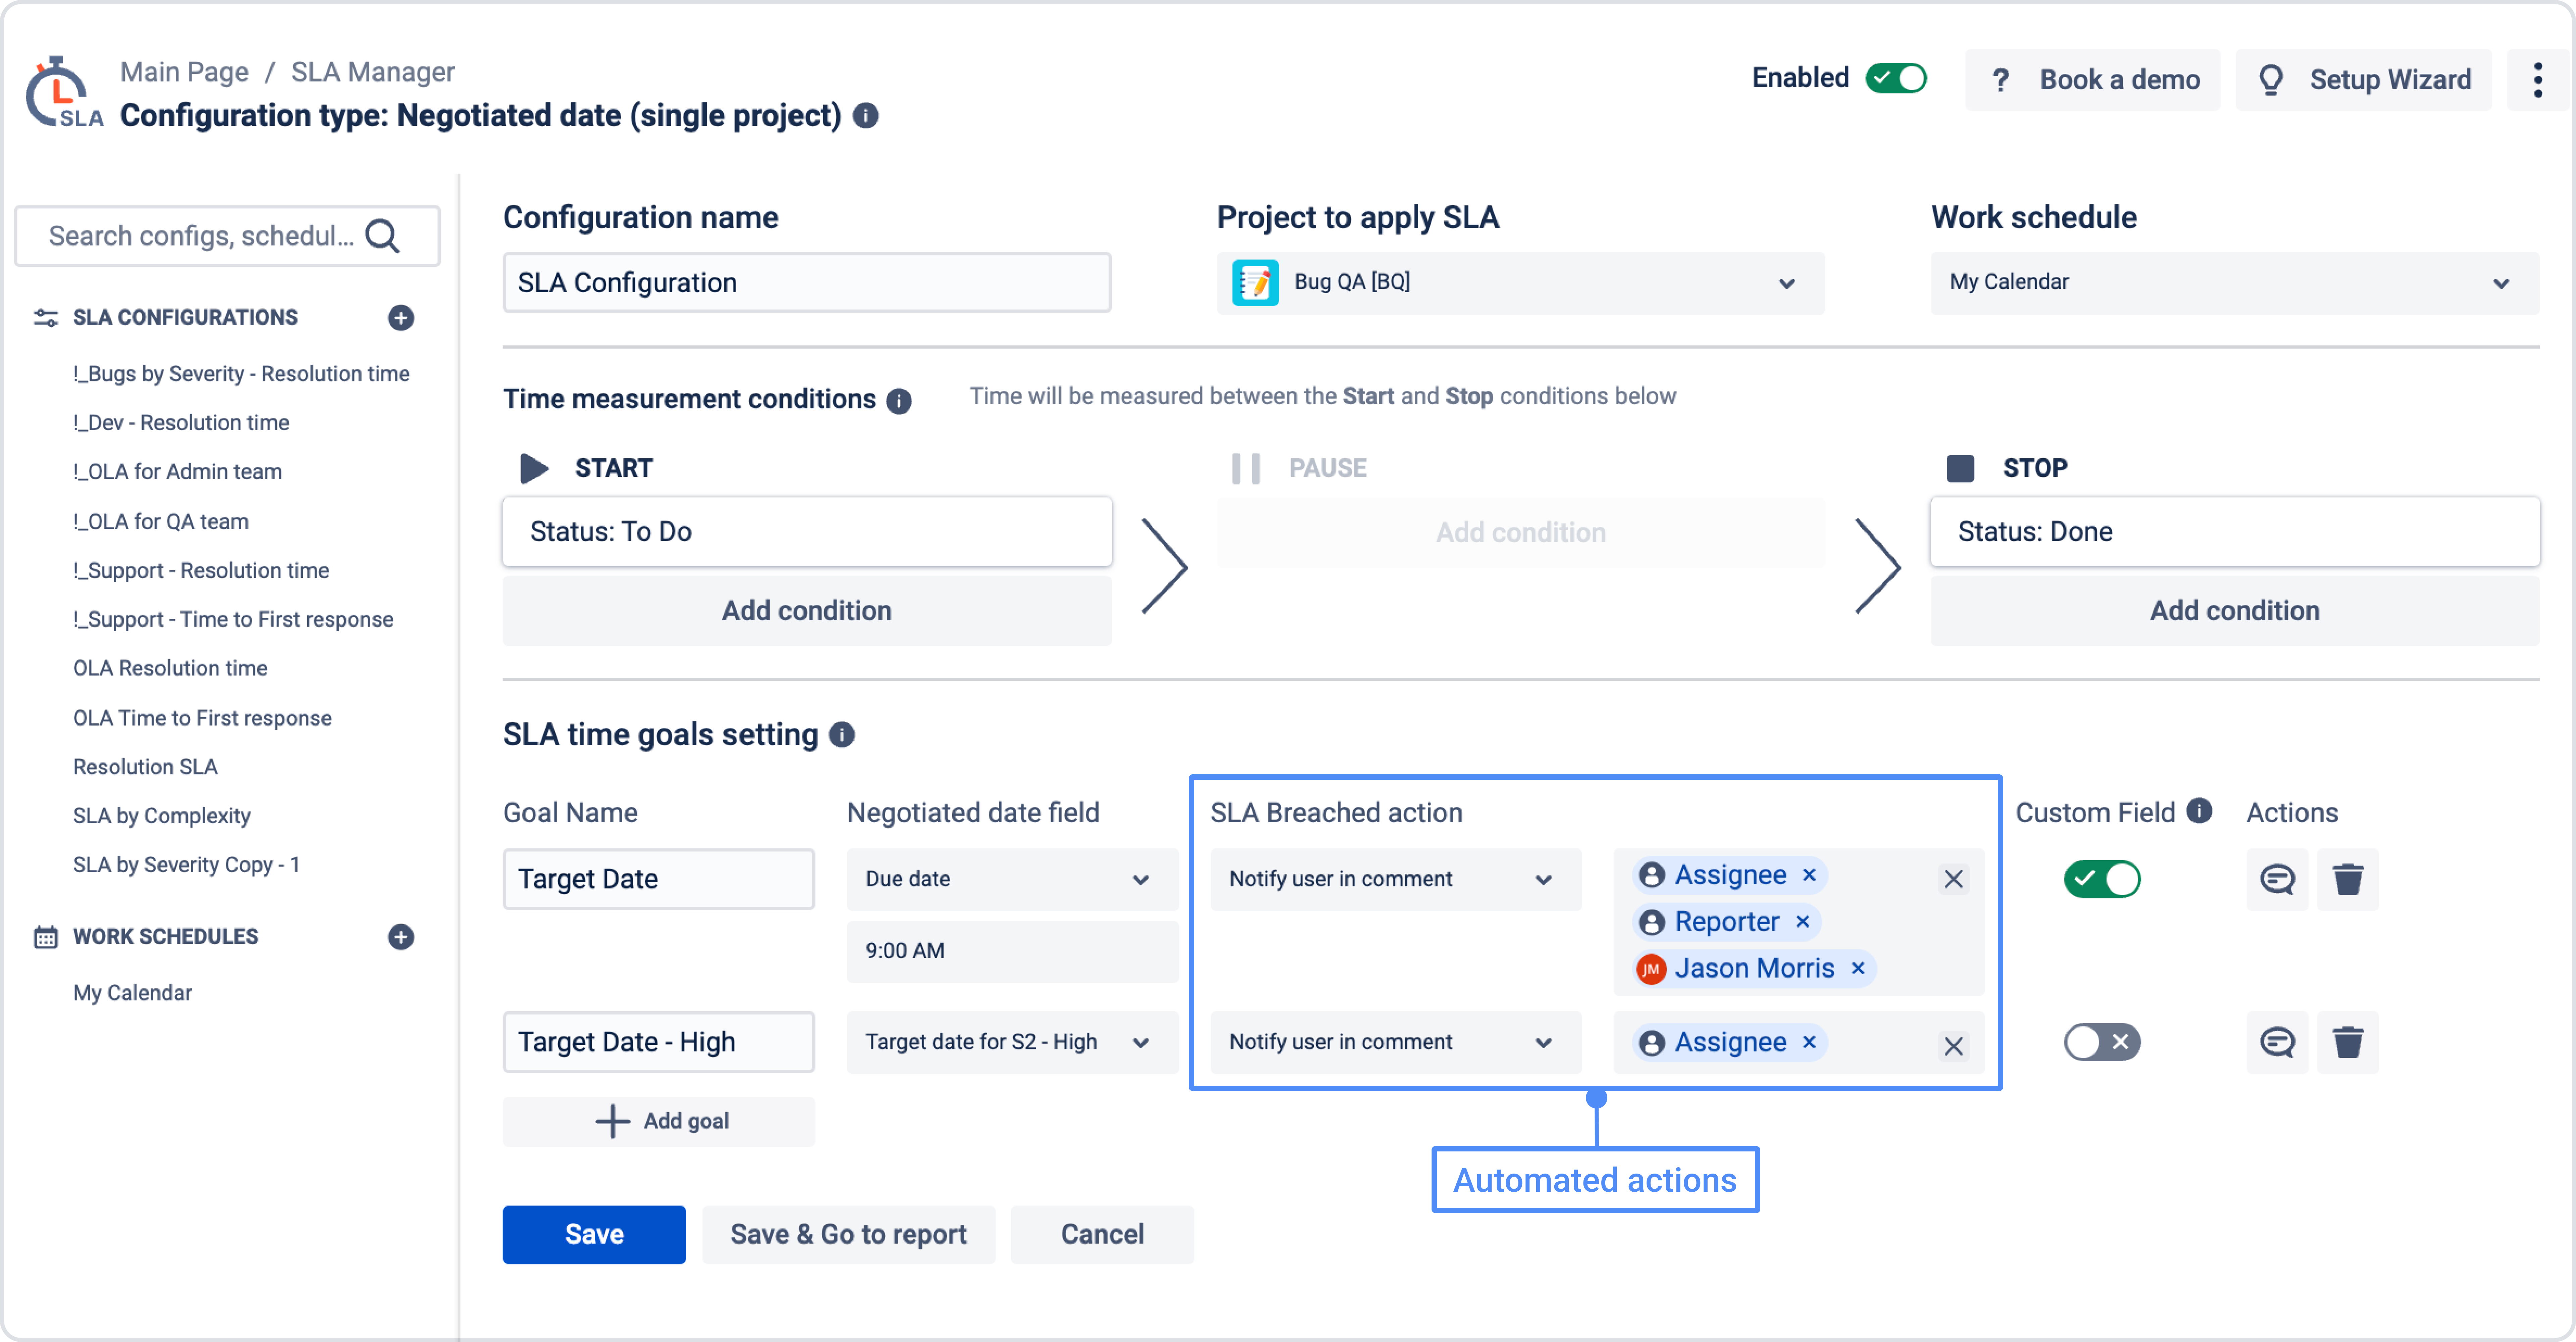Click the Configuration name text field

click(806, 283)
